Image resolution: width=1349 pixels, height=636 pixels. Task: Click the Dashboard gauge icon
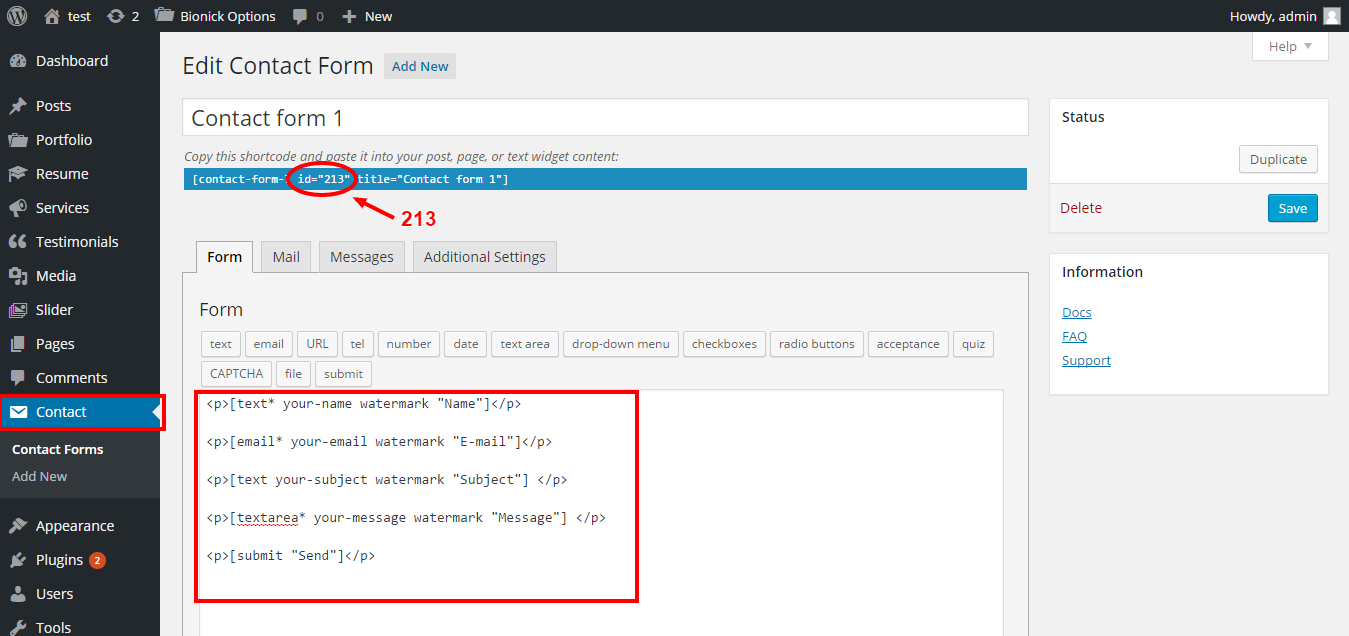point(18,61)
